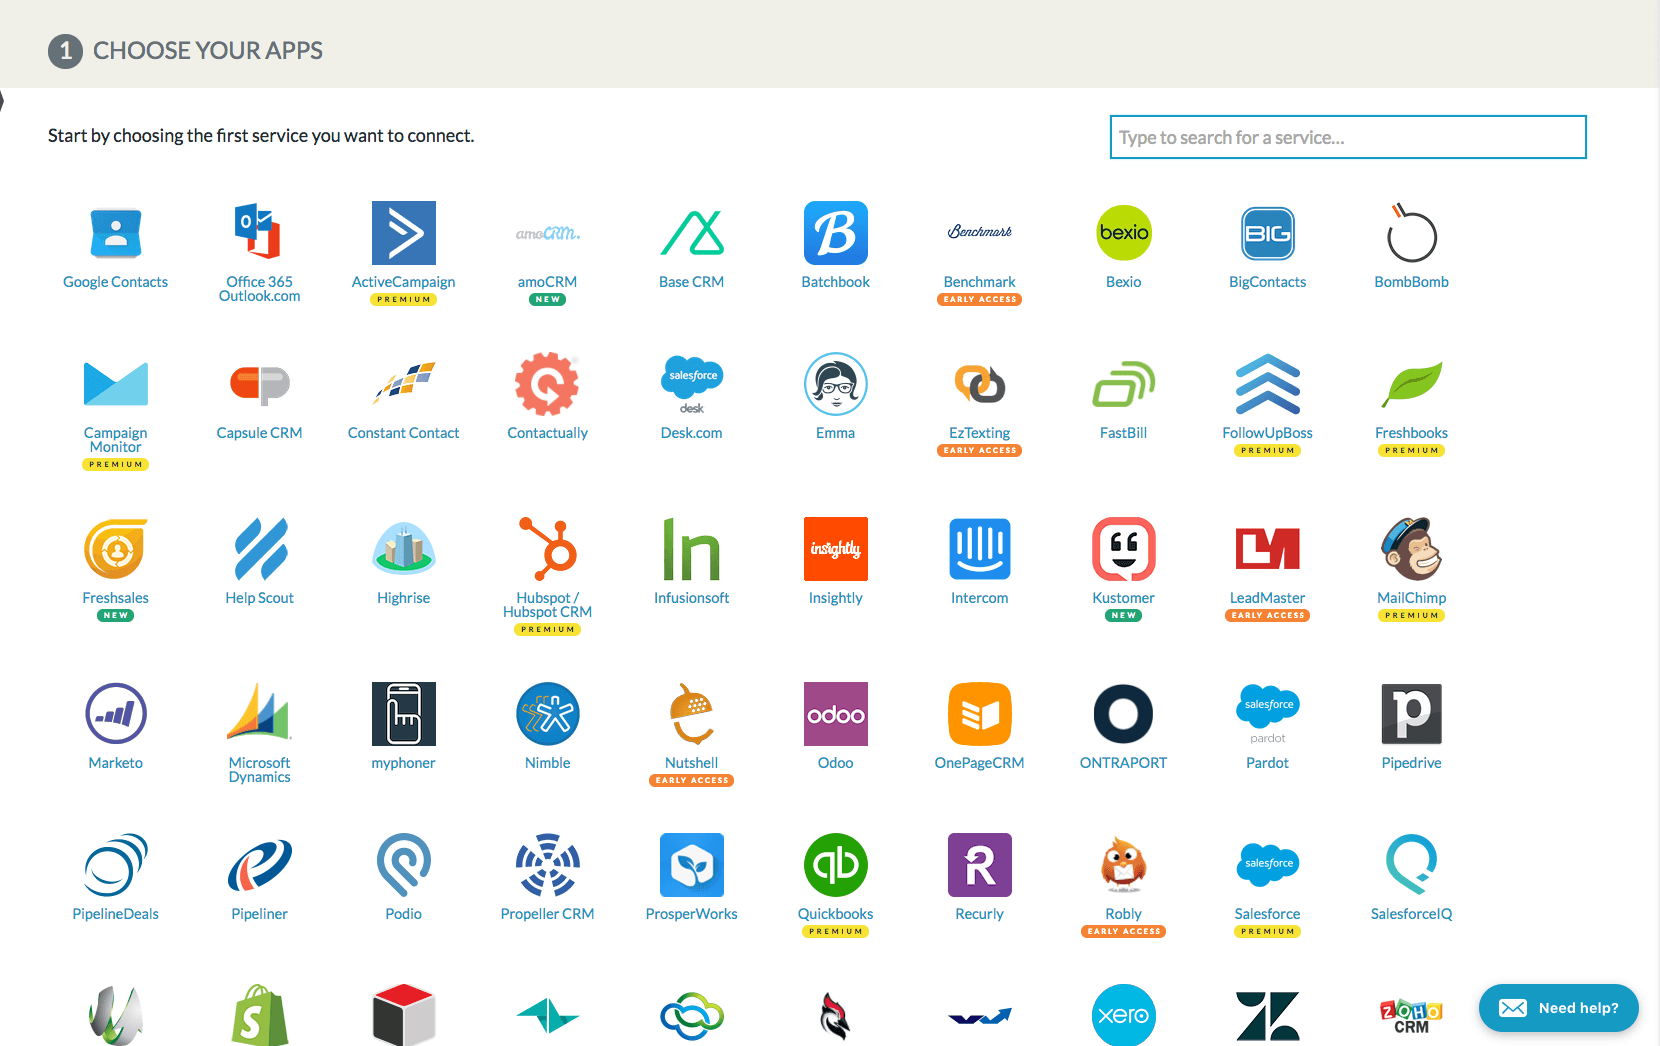Pick the green Quickbooks icon

coord(836,865)
